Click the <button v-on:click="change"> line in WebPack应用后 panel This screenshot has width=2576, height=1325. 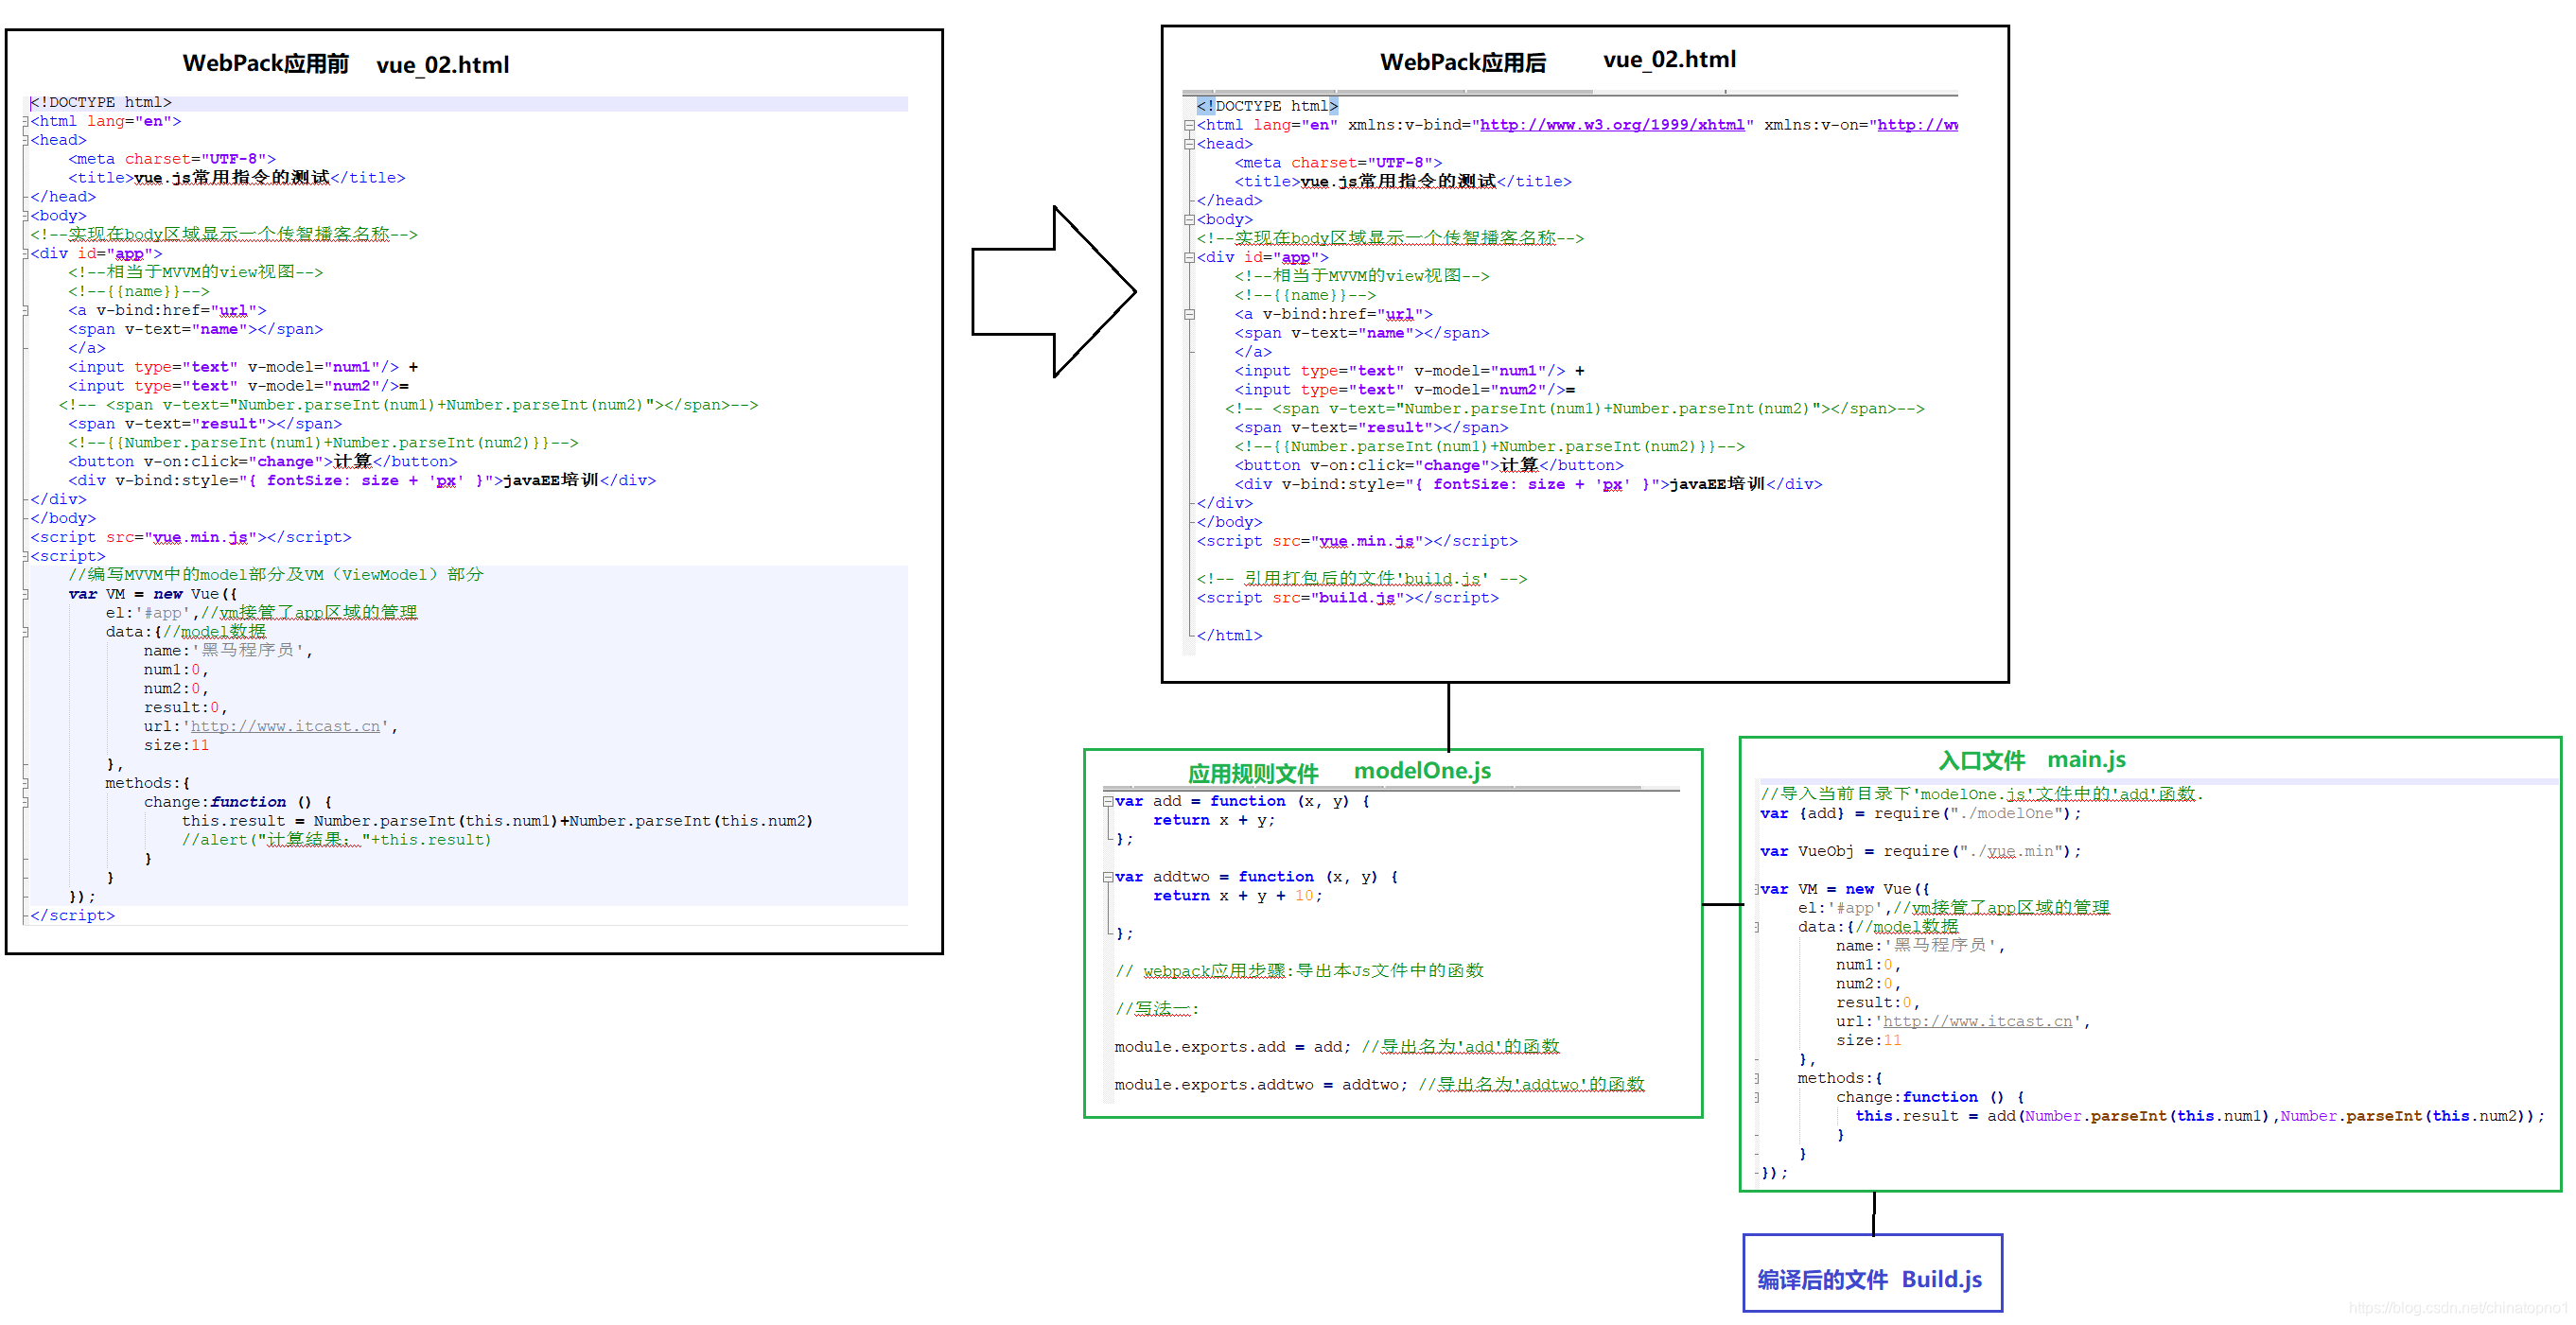click(1429, 466)
